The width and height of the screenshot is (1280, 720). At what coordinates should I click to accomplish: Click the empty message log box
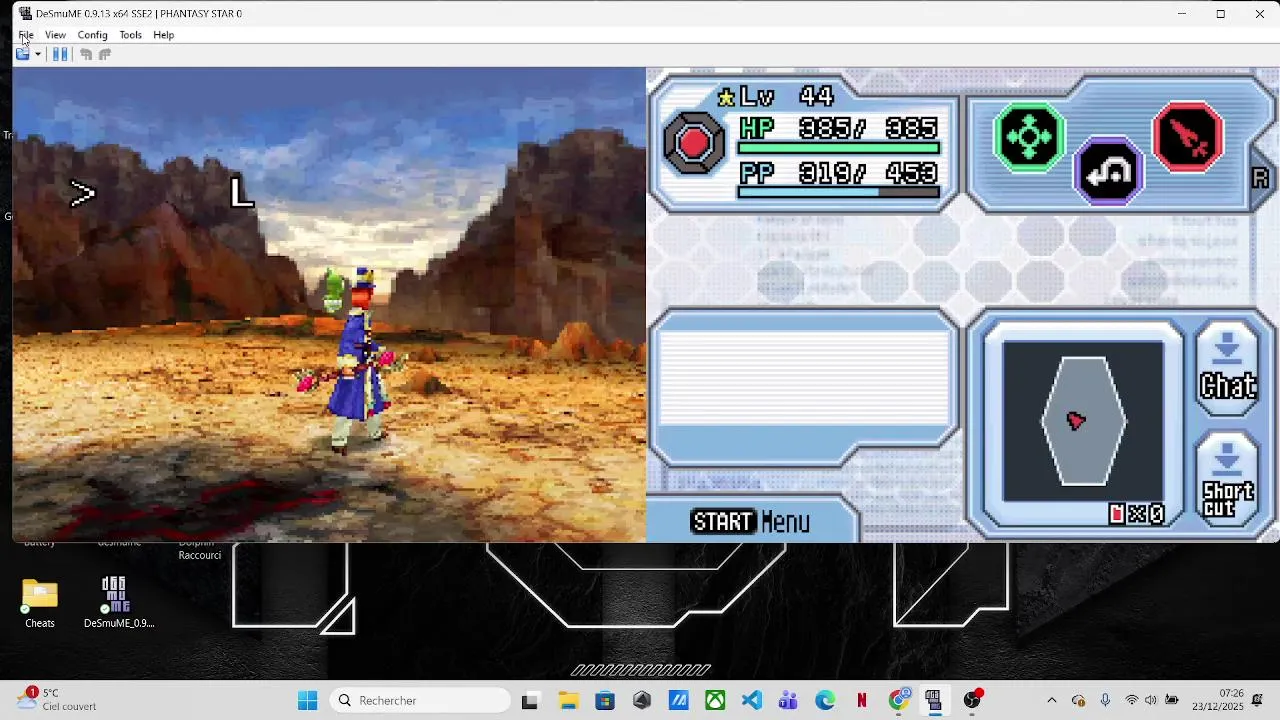(x=804, y=377)
